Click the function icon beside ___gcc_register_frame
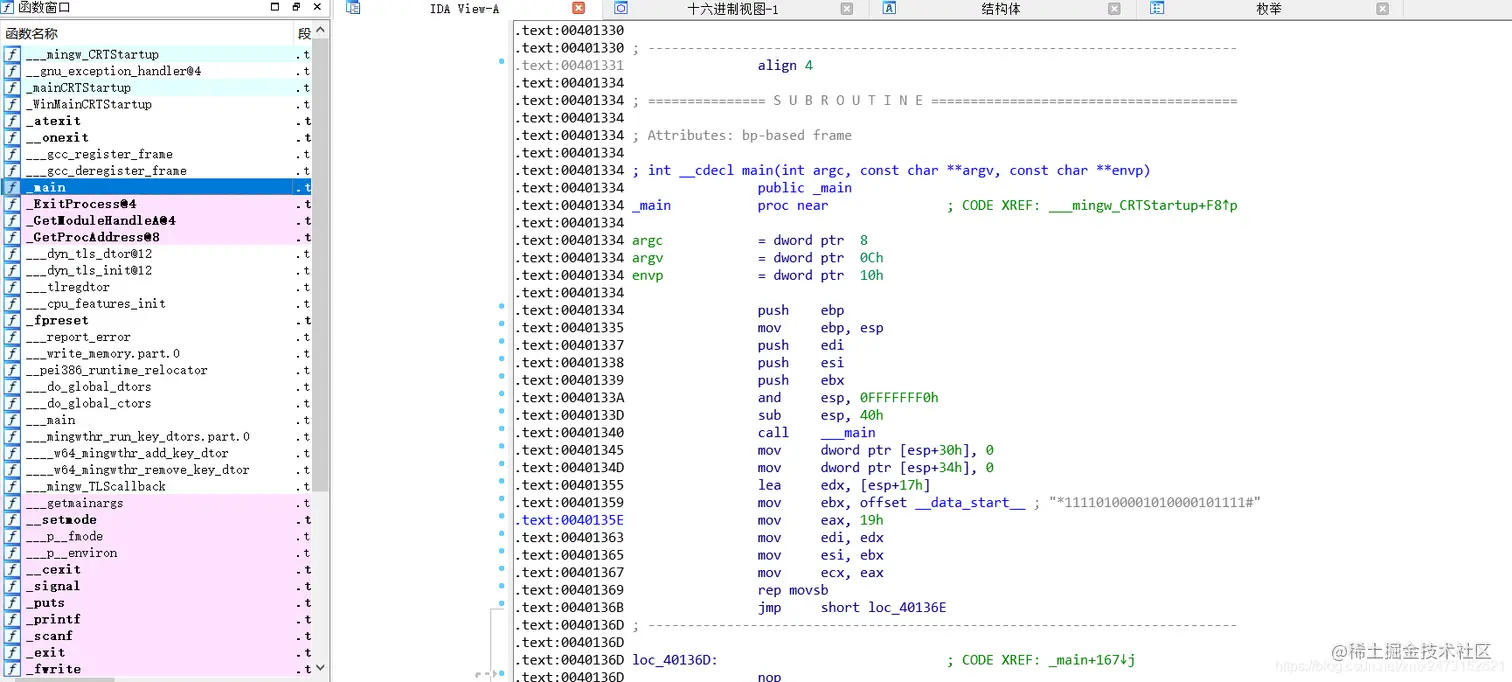 click(12, 154)
